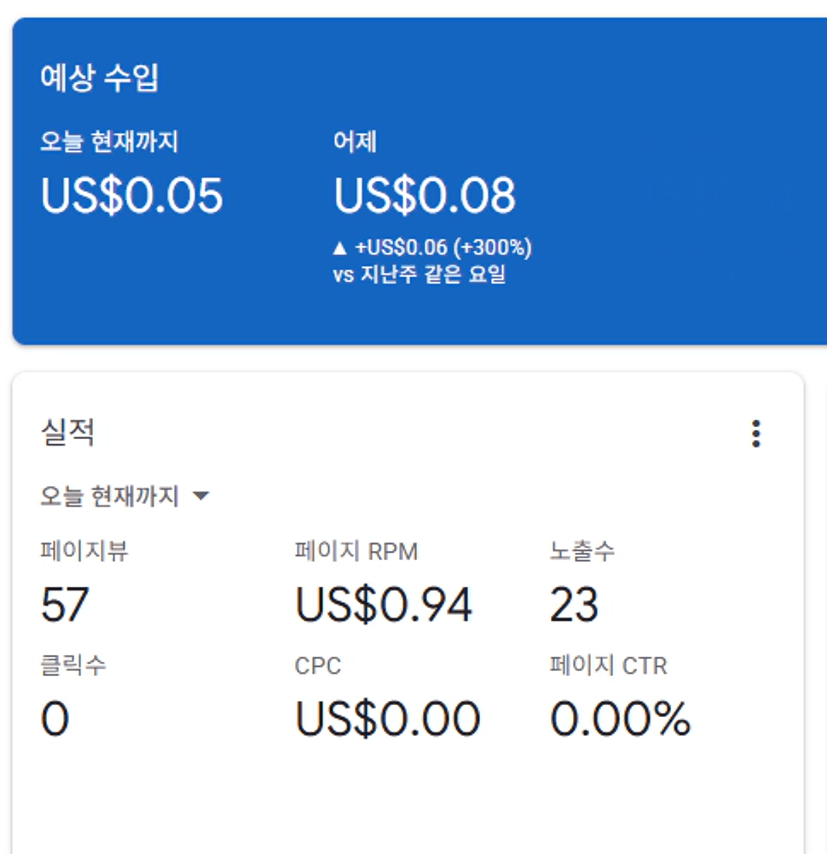This screenshot has width=827, height=854.
Task: Click the 페이지뷰 metric label
Action: tap(85, 551)
